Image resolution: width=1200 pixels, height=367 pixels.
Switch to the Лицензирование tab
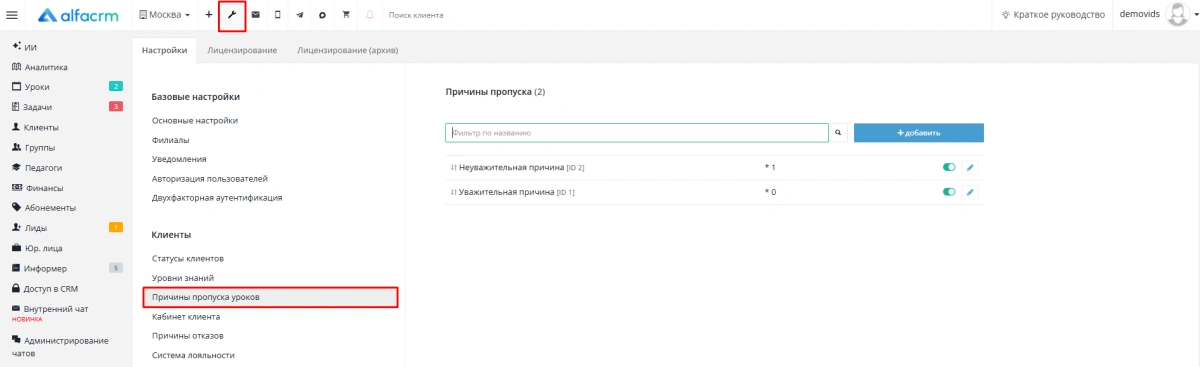pyautogui.click(x=242, y=49)
